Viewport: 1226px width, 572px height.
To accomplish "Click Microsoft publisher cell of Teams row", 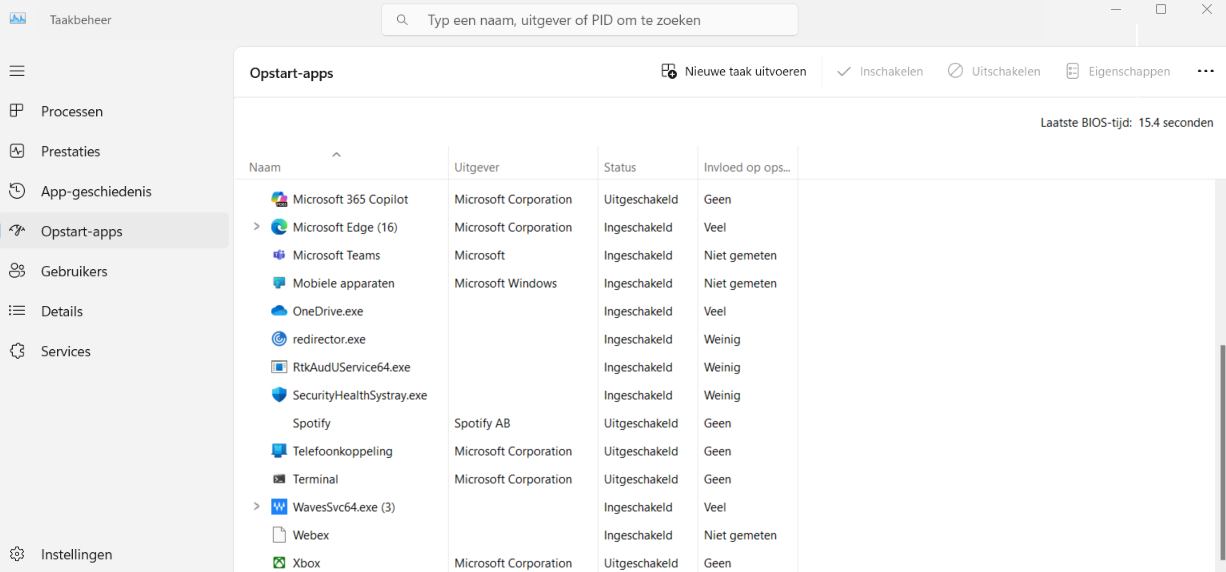I will [480, 255].
